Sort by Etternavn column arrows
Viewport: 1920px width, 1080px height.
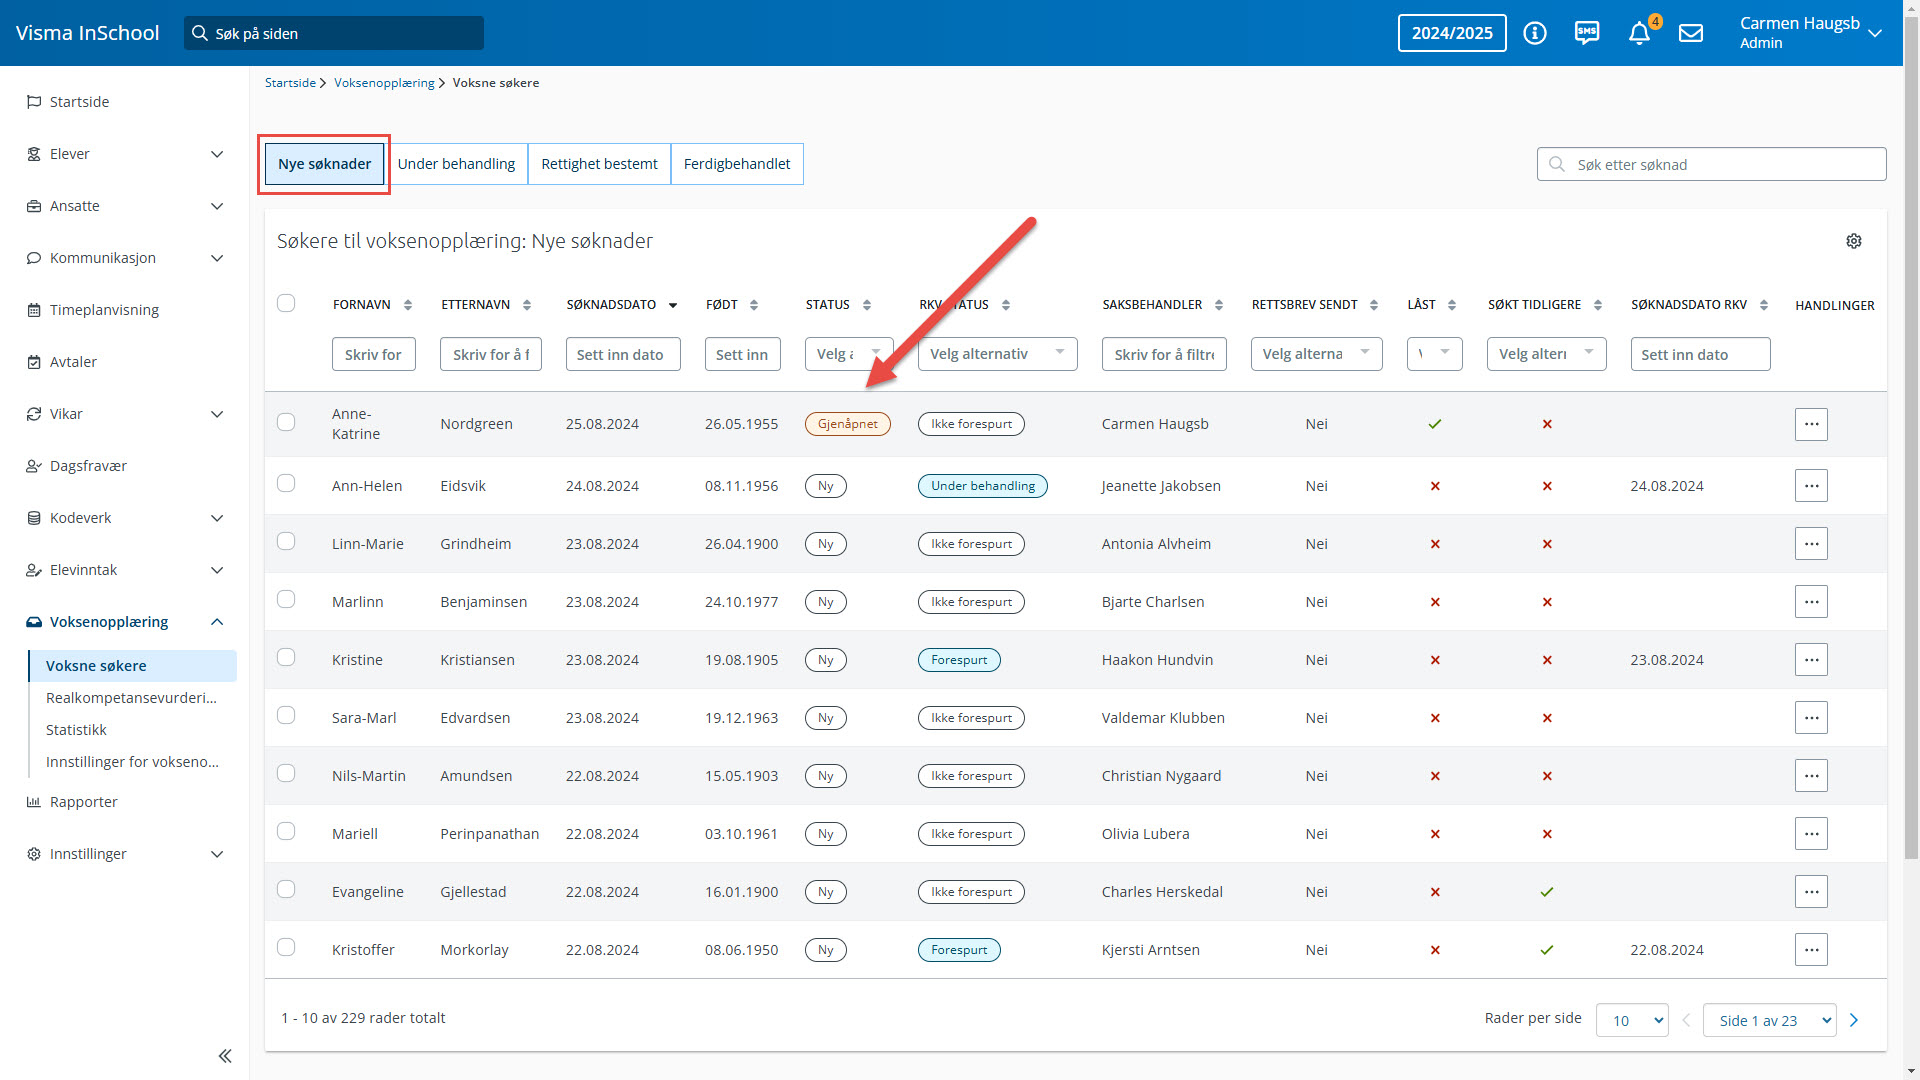tap(527, 305)
